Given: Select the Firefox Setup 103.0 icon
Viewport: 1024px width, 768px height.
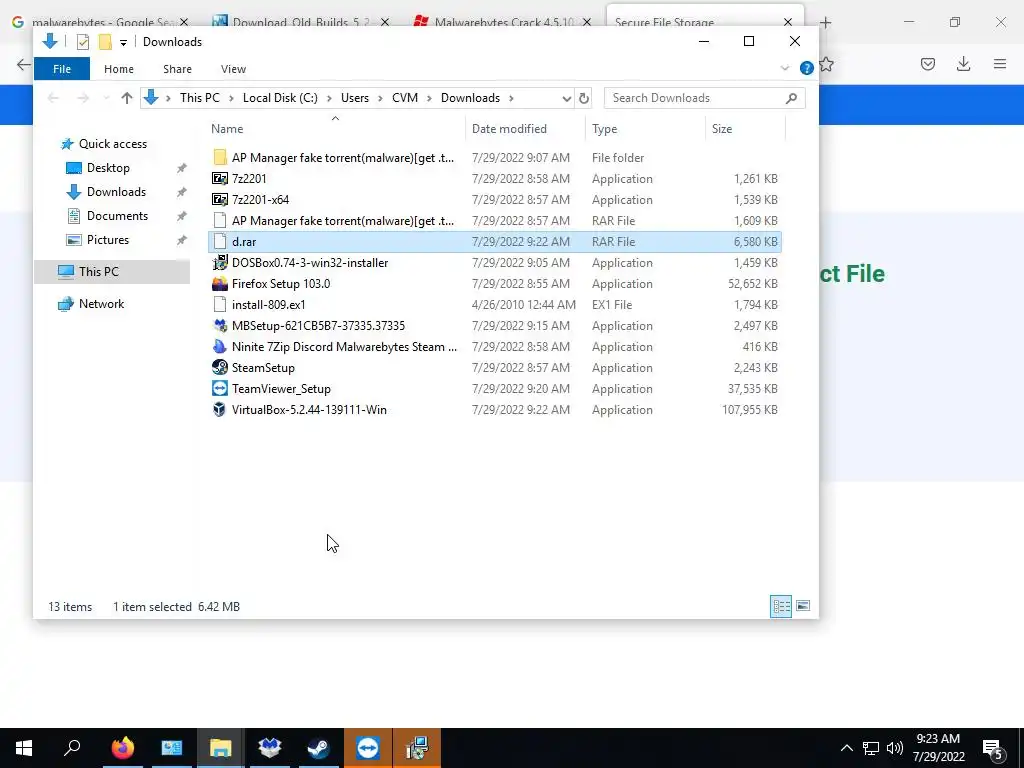Looking at the screenshot, I should click(220, 283).
